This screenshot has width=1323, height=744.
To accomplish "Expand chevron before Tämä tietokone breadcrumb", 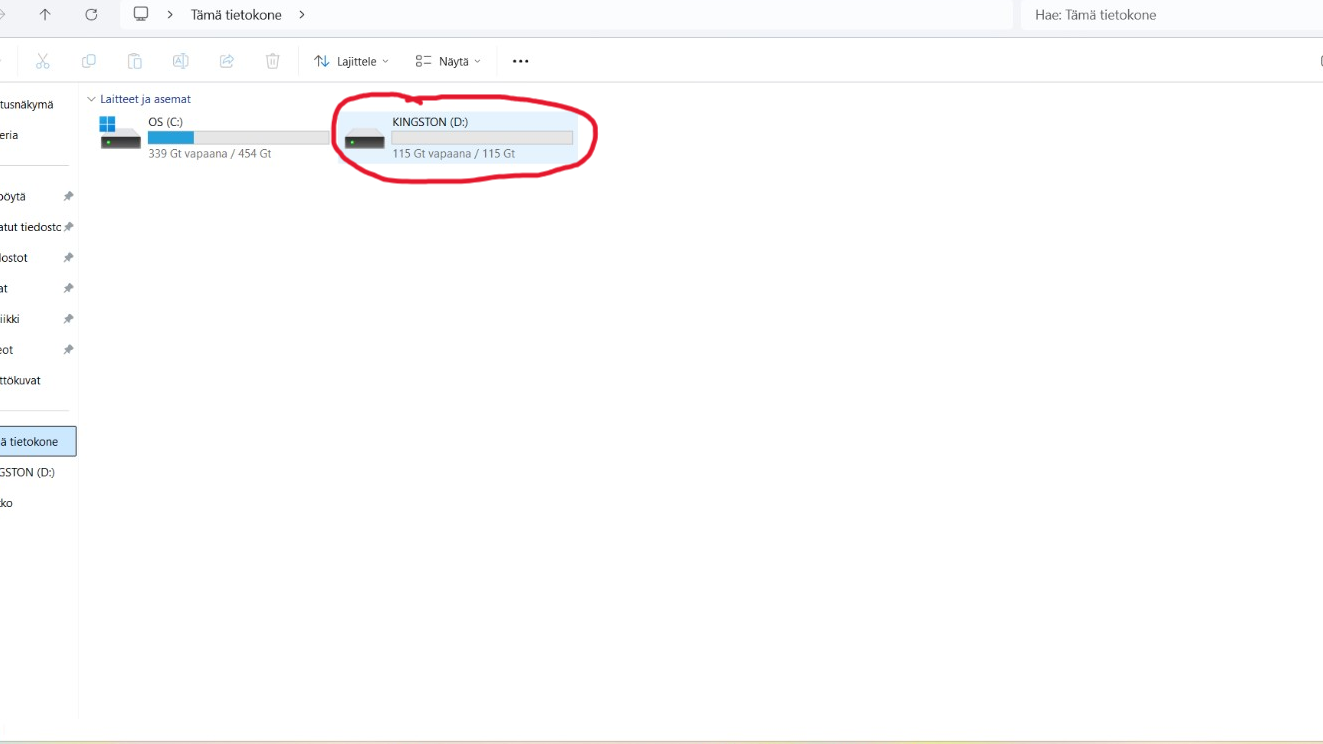I will [x=170, y=15].
